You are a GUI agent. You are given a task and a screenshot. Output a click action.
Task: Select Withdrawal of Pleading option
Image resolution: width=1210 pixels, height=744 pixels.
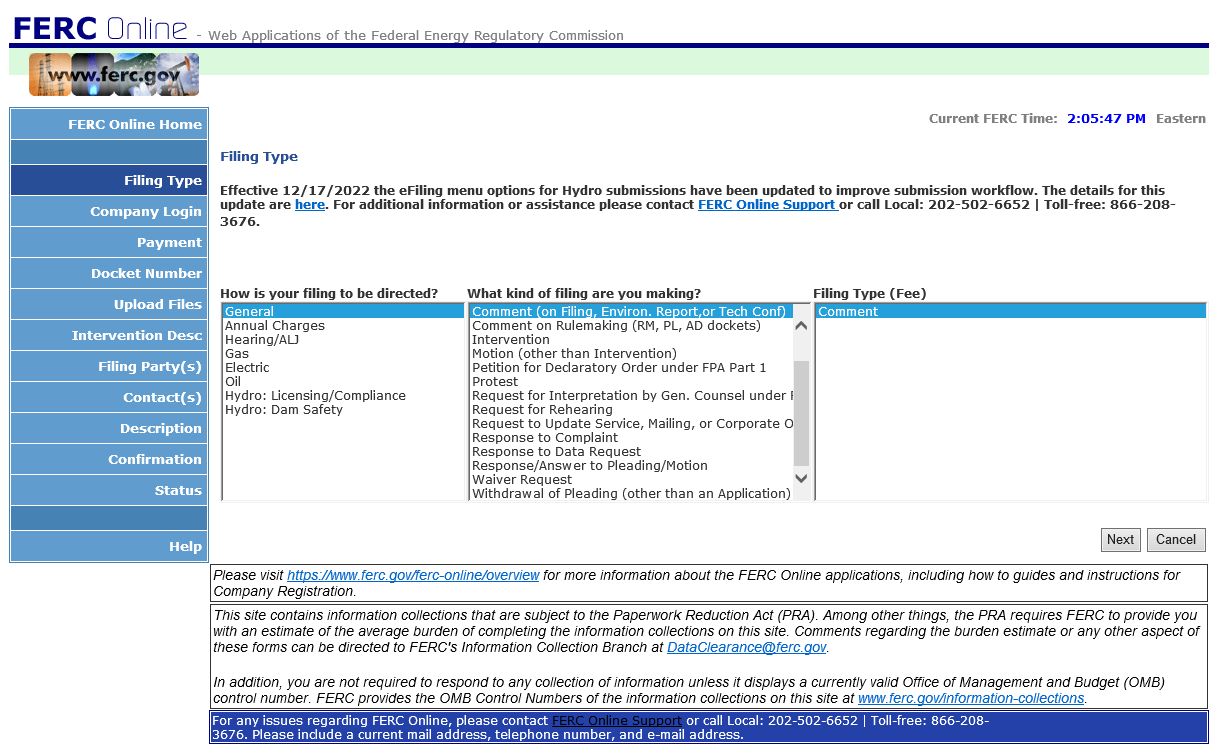(x=631, y=494)
